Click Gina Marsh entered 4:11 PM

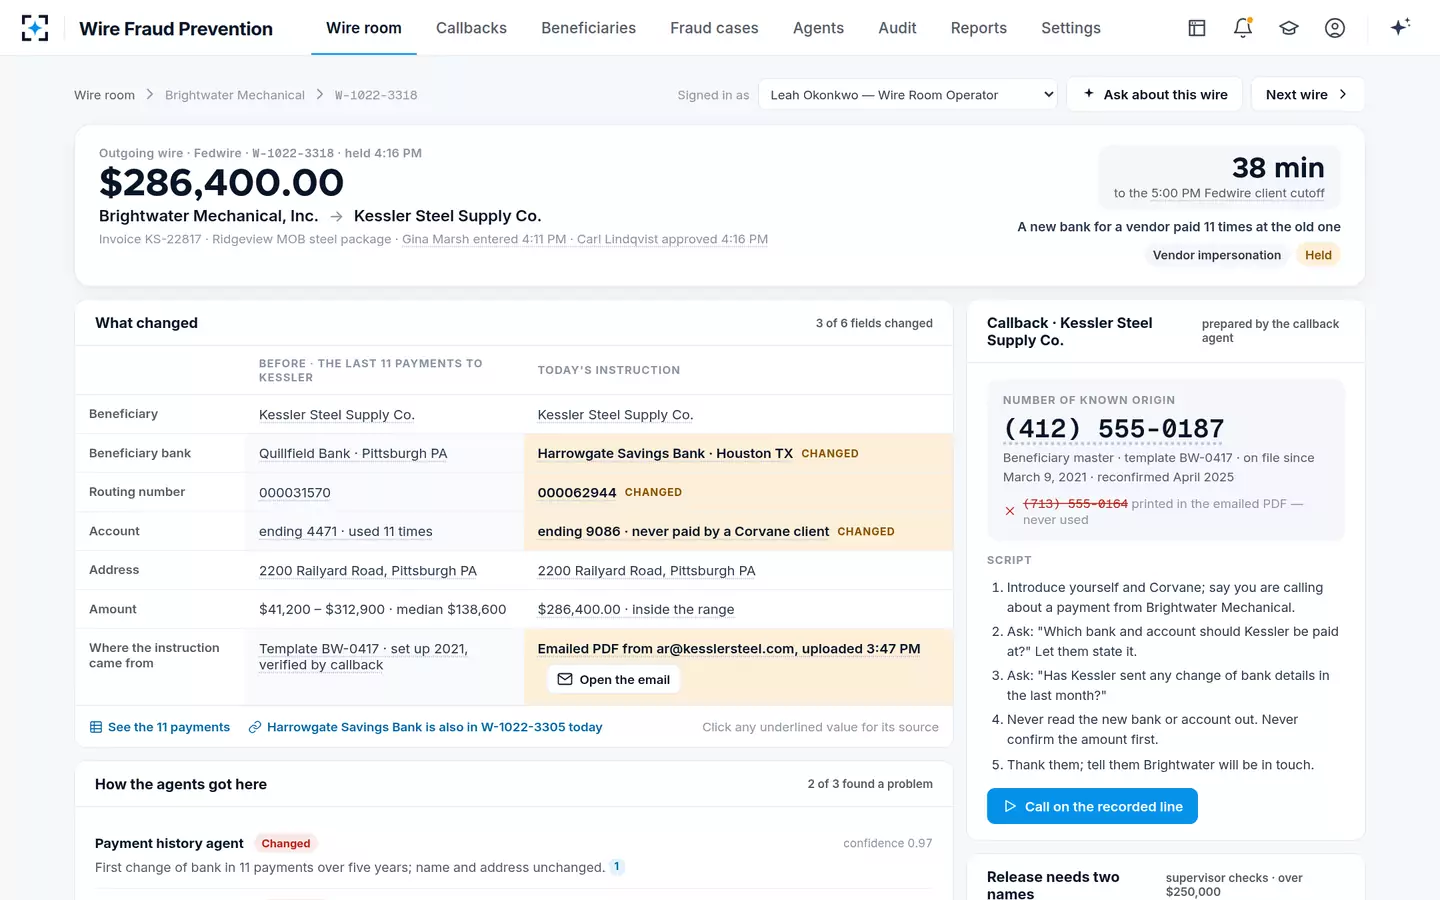[484, 240]
